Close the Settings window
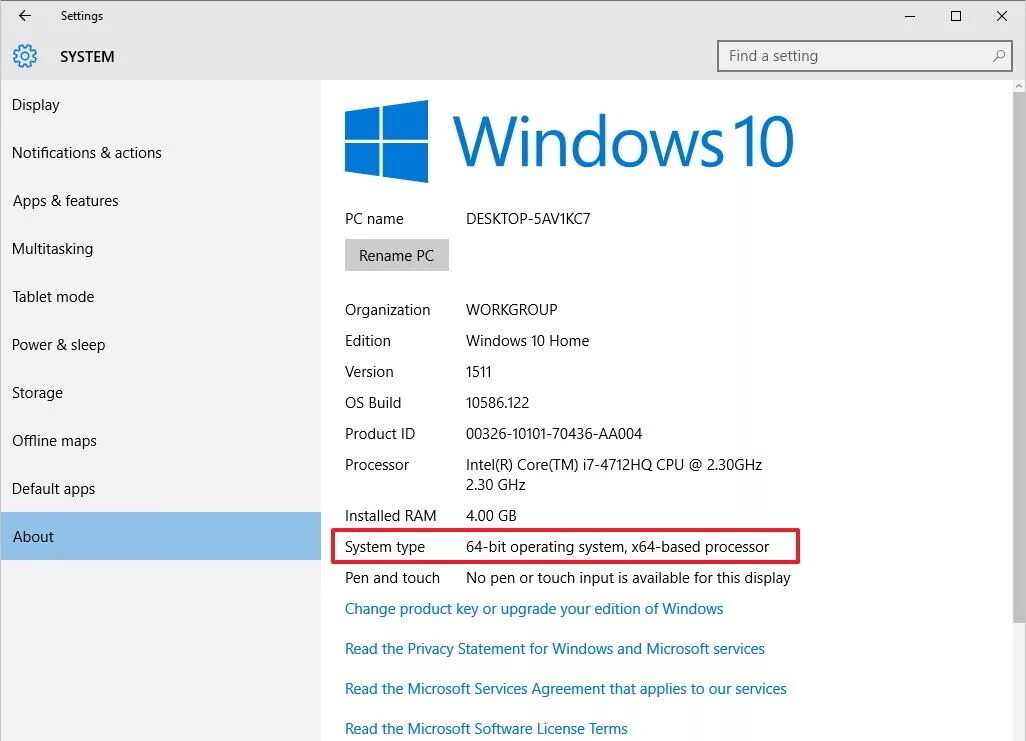 click(x=1002, y=16)
